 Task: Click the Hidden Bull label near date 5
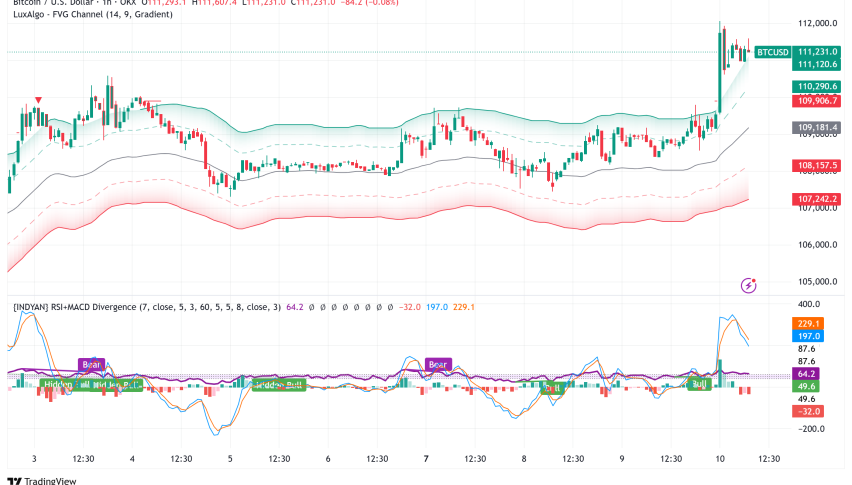pos(279,385)
